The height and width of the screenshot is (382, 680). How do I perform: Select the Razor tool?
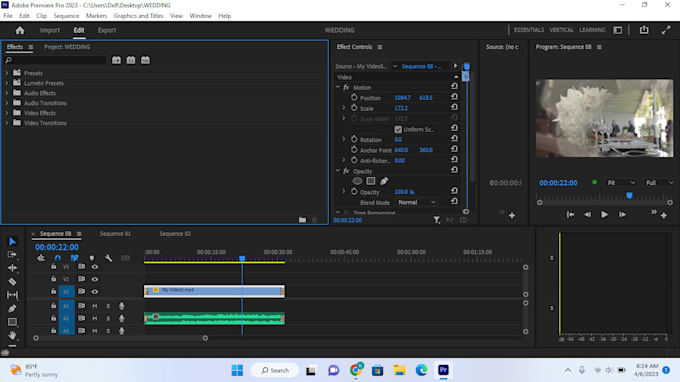(12, 281)
